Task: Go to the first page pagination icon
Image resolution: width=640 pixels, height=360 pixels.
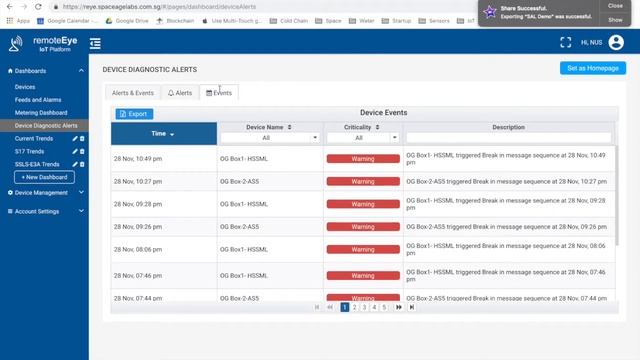Action: point(317,307)
